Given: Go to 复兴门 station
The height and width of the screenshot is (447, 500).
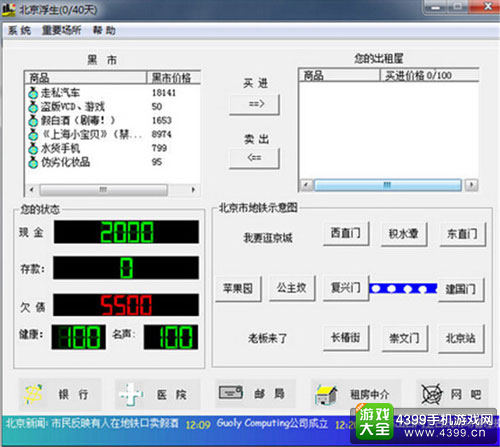Looking at the screenshot, I should click(x=346, y=288).
